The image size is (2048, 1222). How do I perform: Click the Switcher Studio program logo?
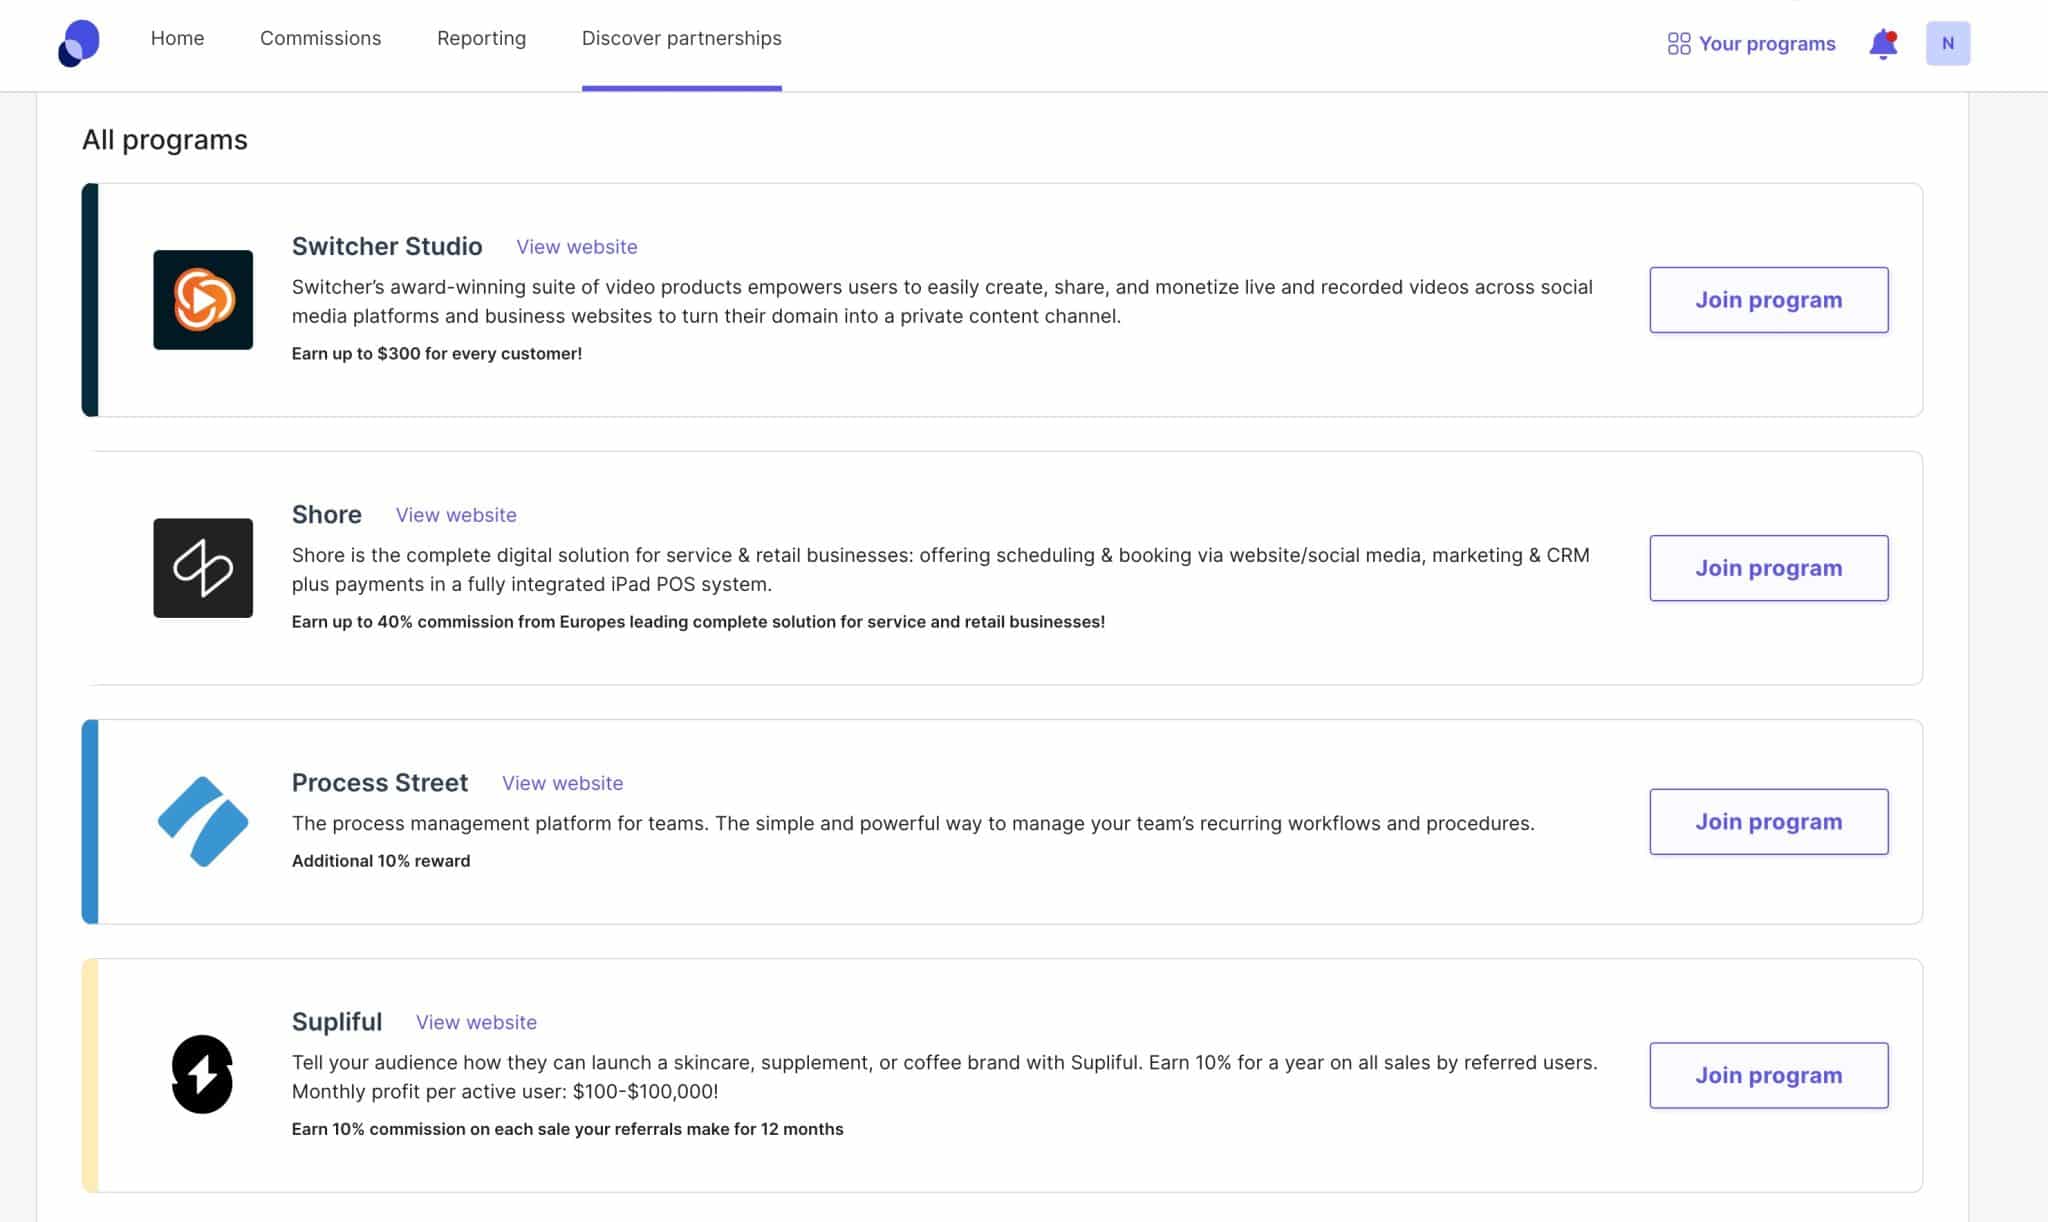pyautogui.click(x=203, y=299)
